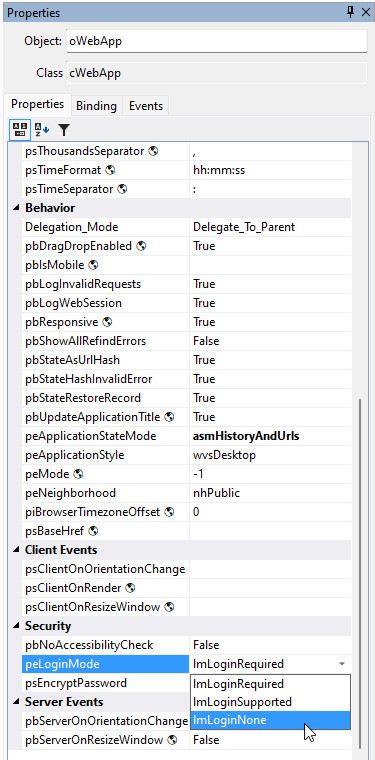This screenshot has height=760, width=375.
Task: Close the Properties panel
Action: coord(366,13)
